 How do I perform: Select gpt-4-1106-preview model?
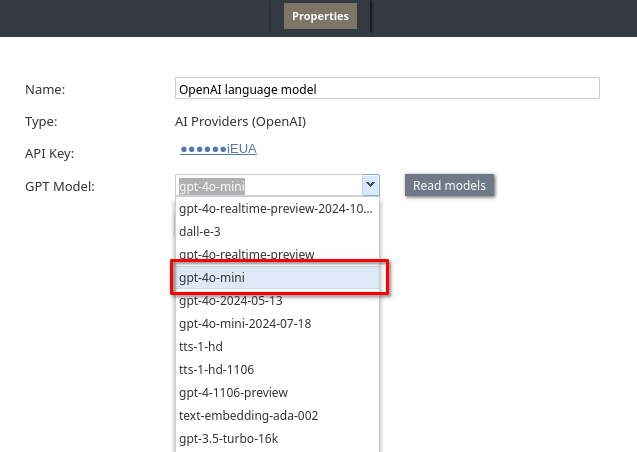pos(277,393)
